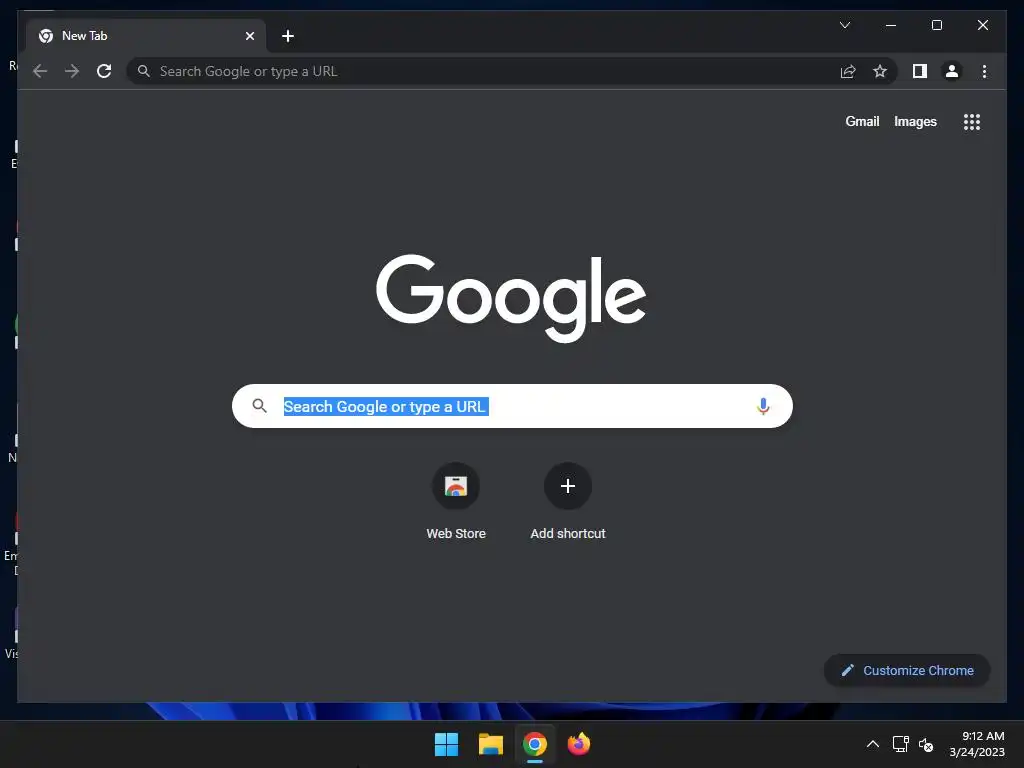
Task: Start voice search with microphone icon
Action: (763, 406)
